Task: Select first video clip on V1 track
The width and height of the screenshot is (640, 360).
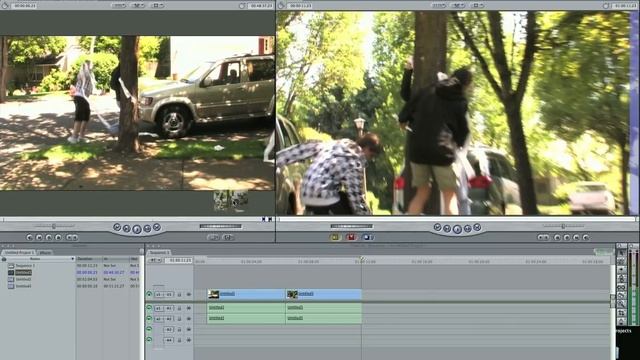Action: point(246,294)
